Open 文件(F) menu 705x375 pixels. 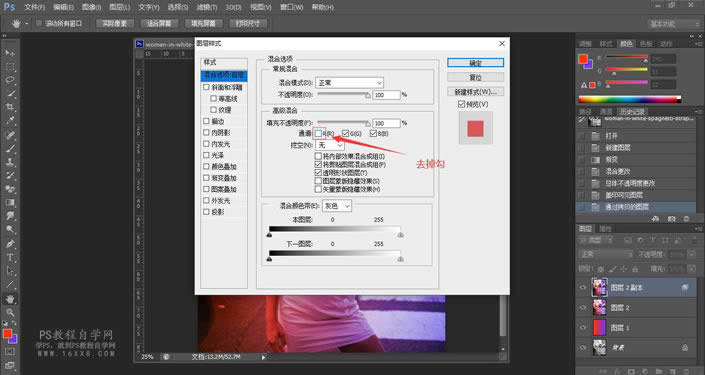click(x=34, y=7)
